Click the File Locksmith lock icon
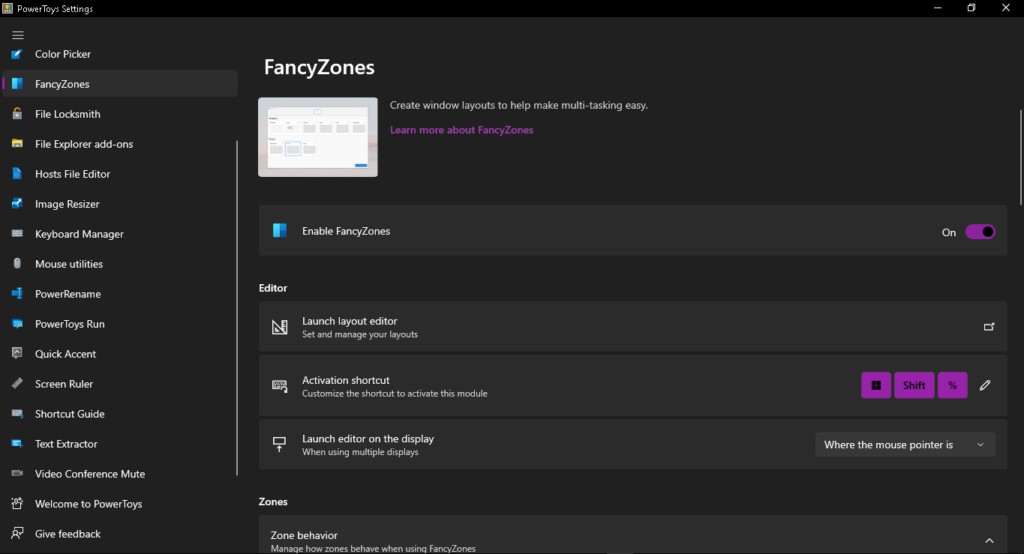The width and height of the screenshot is (1024, 554). pyautogui.click(x=17, y=114)
